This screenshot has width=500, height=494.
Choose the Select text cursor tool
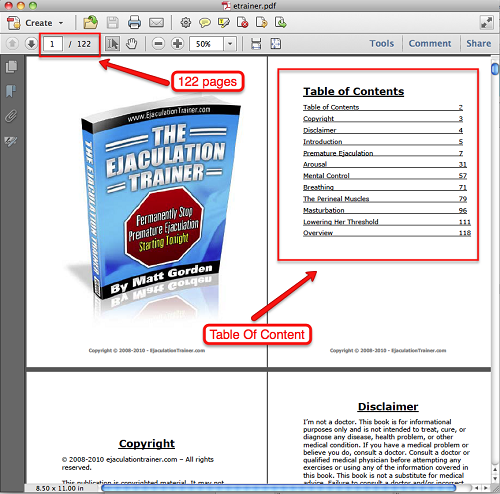pos(112,44)
